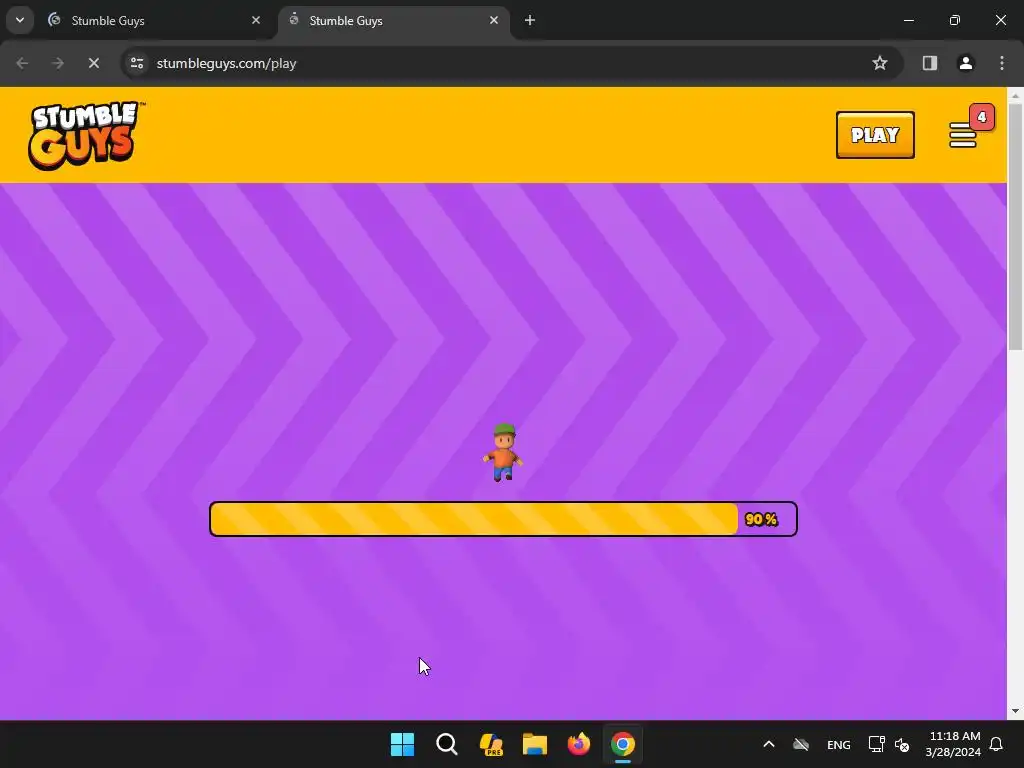Click the yellow PLAY button
The width and height of the screenshot is (1024, 768).
(875, 135)
